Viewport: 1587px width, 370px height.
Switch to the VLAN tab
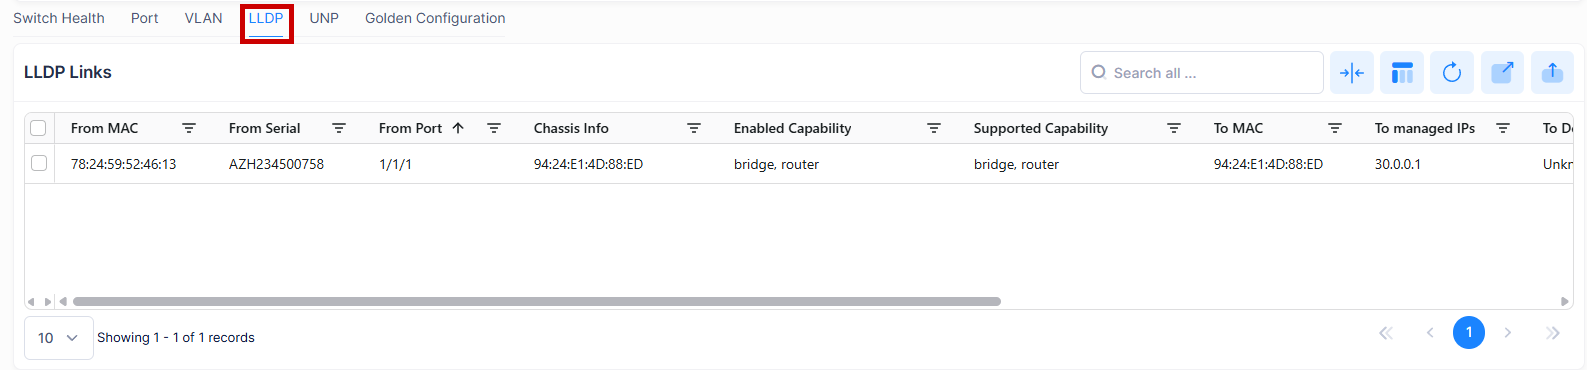coord(204,18)
